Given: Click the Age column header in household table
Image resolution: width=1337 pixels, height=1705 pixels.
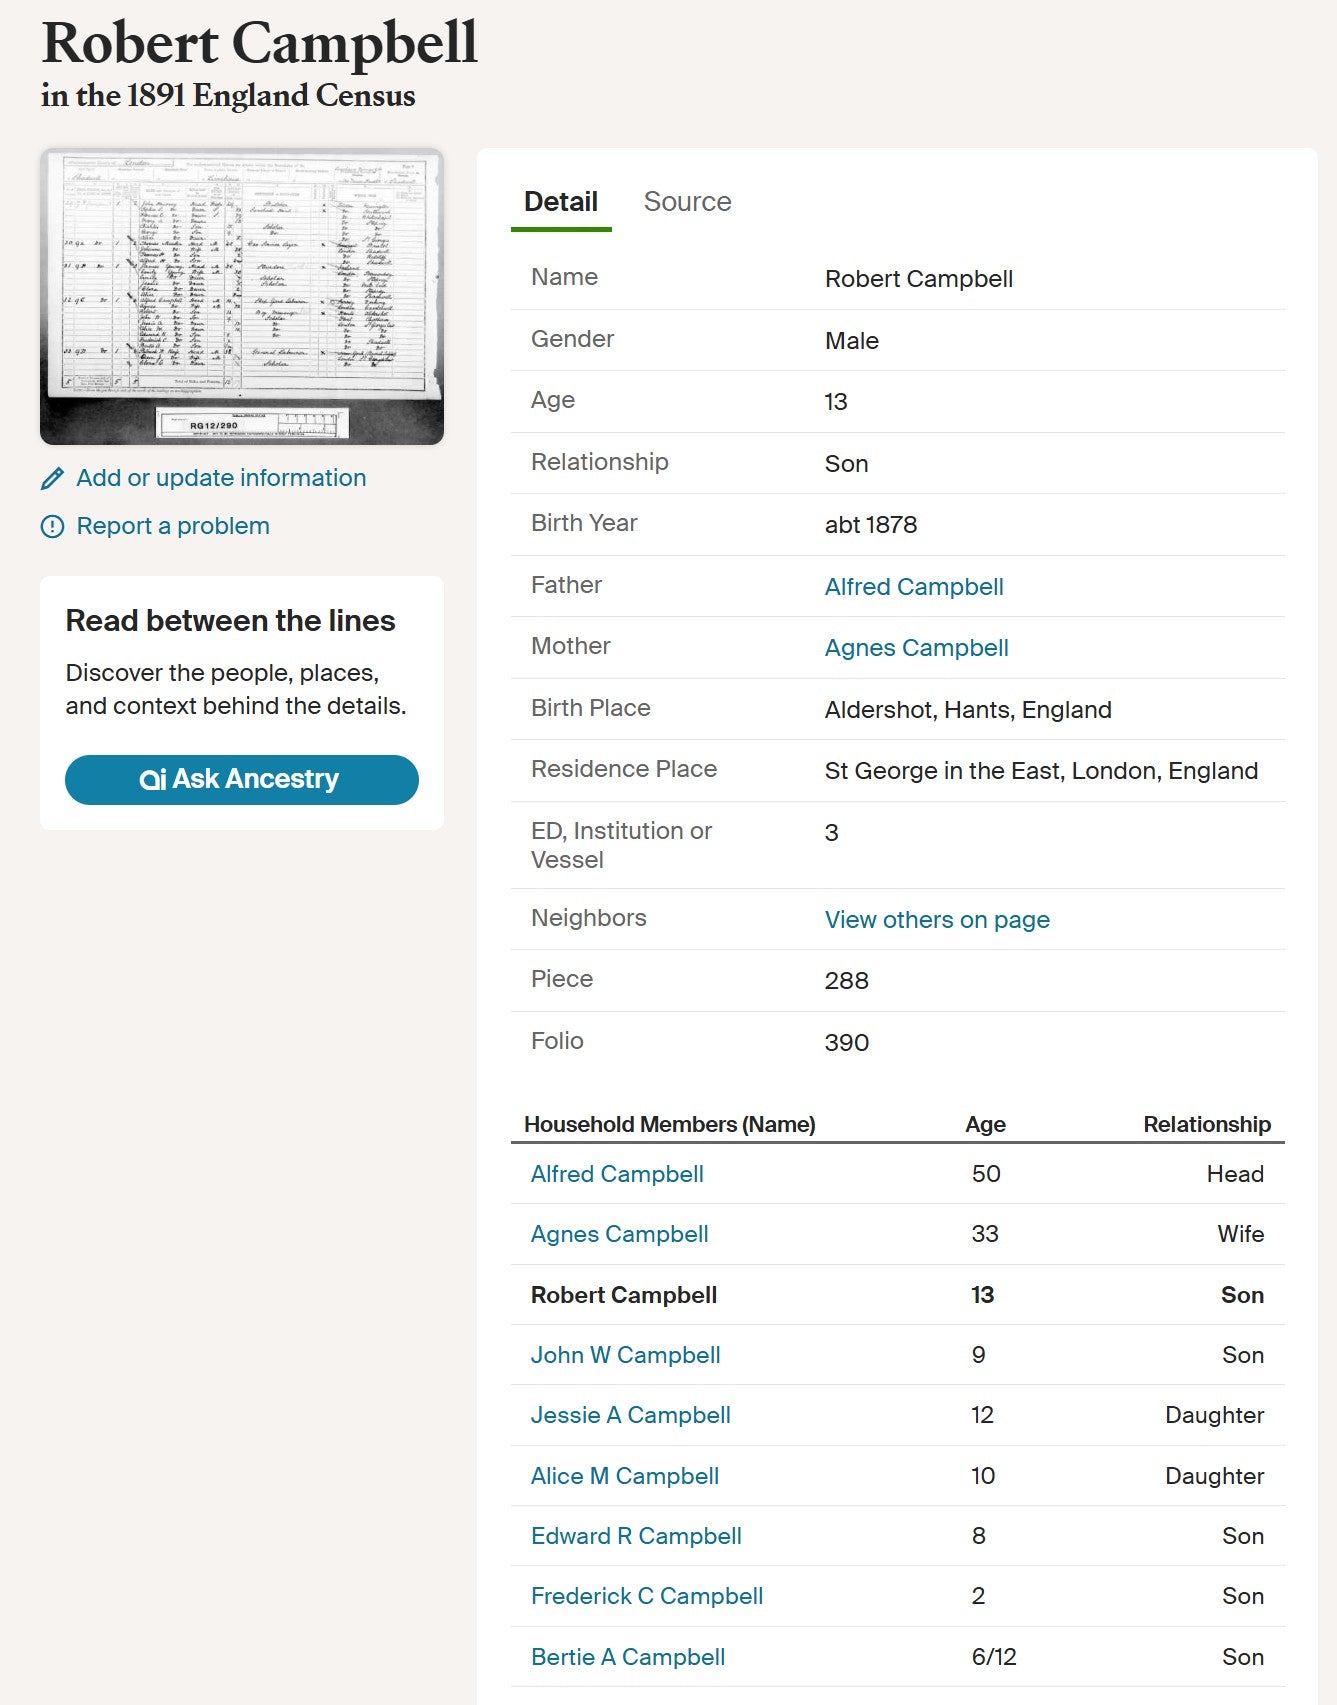Looking at the screenshot, I should click(x=985, y=1124).
